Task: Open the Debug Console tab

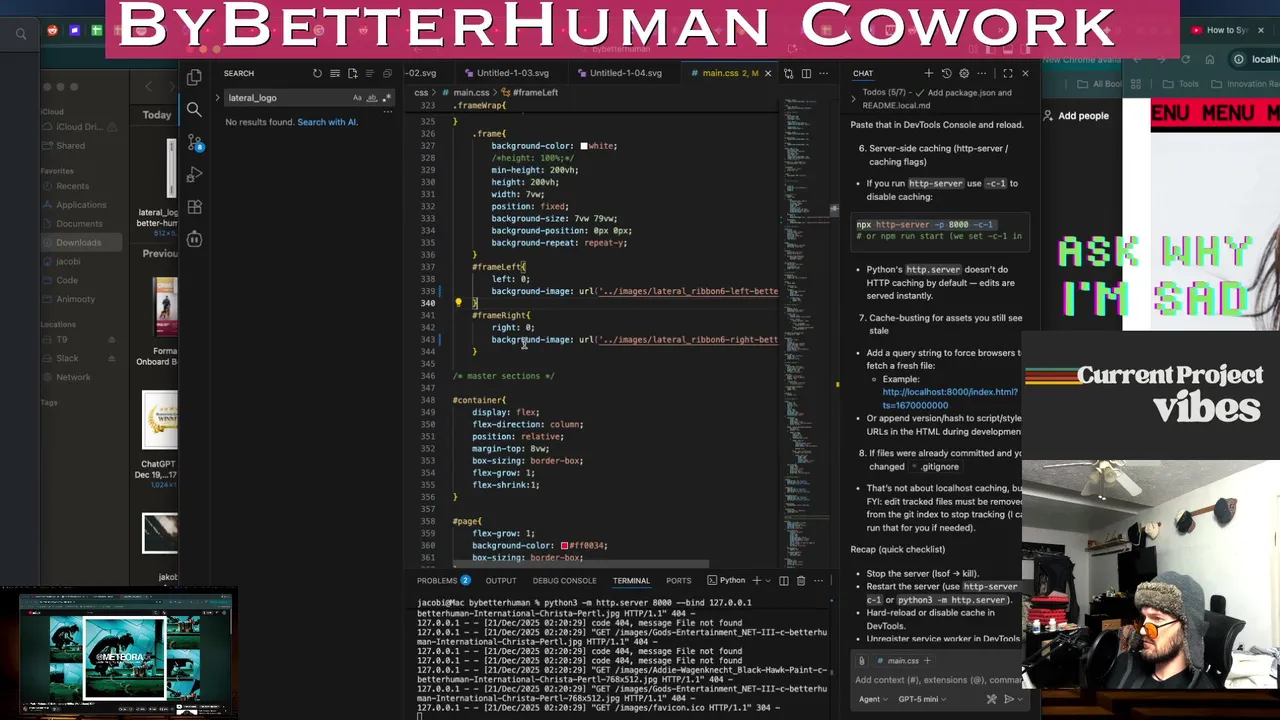Action: coord(564,581)
